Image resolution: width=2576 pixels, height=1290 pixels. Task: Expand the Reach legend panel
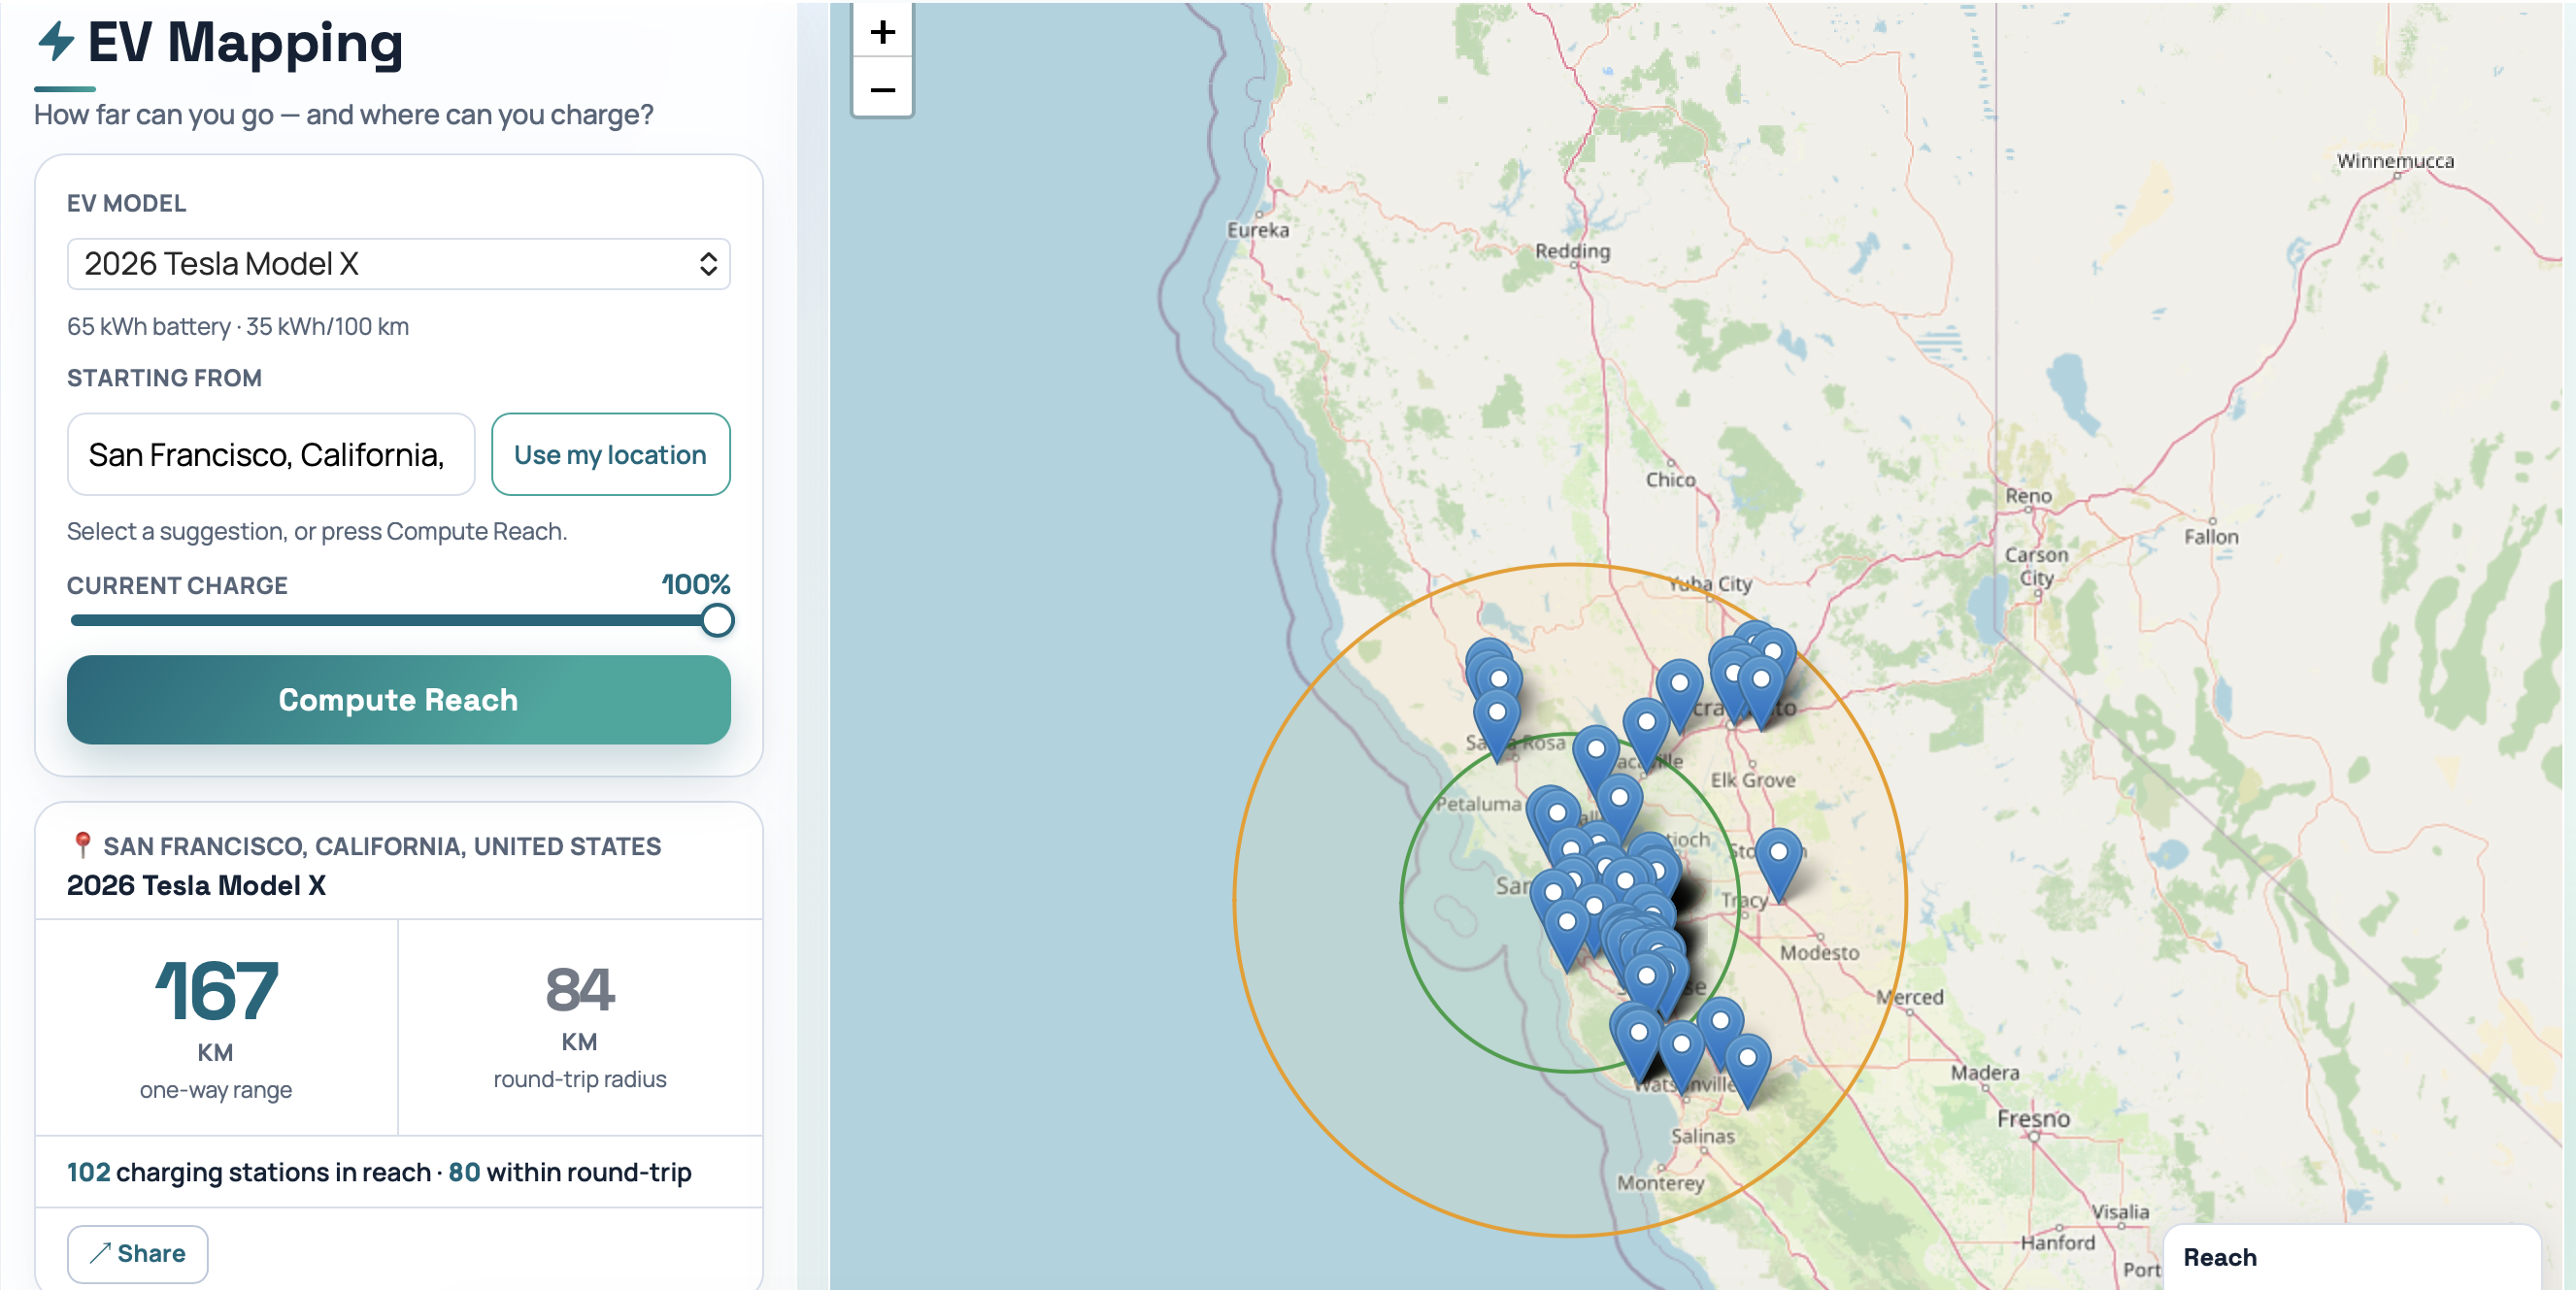pyautogui.click(x=2218, y=1257)
